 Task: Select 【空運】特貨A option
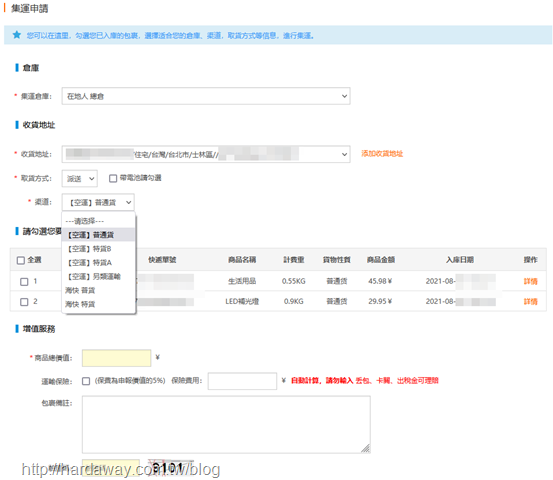(98, 262)
